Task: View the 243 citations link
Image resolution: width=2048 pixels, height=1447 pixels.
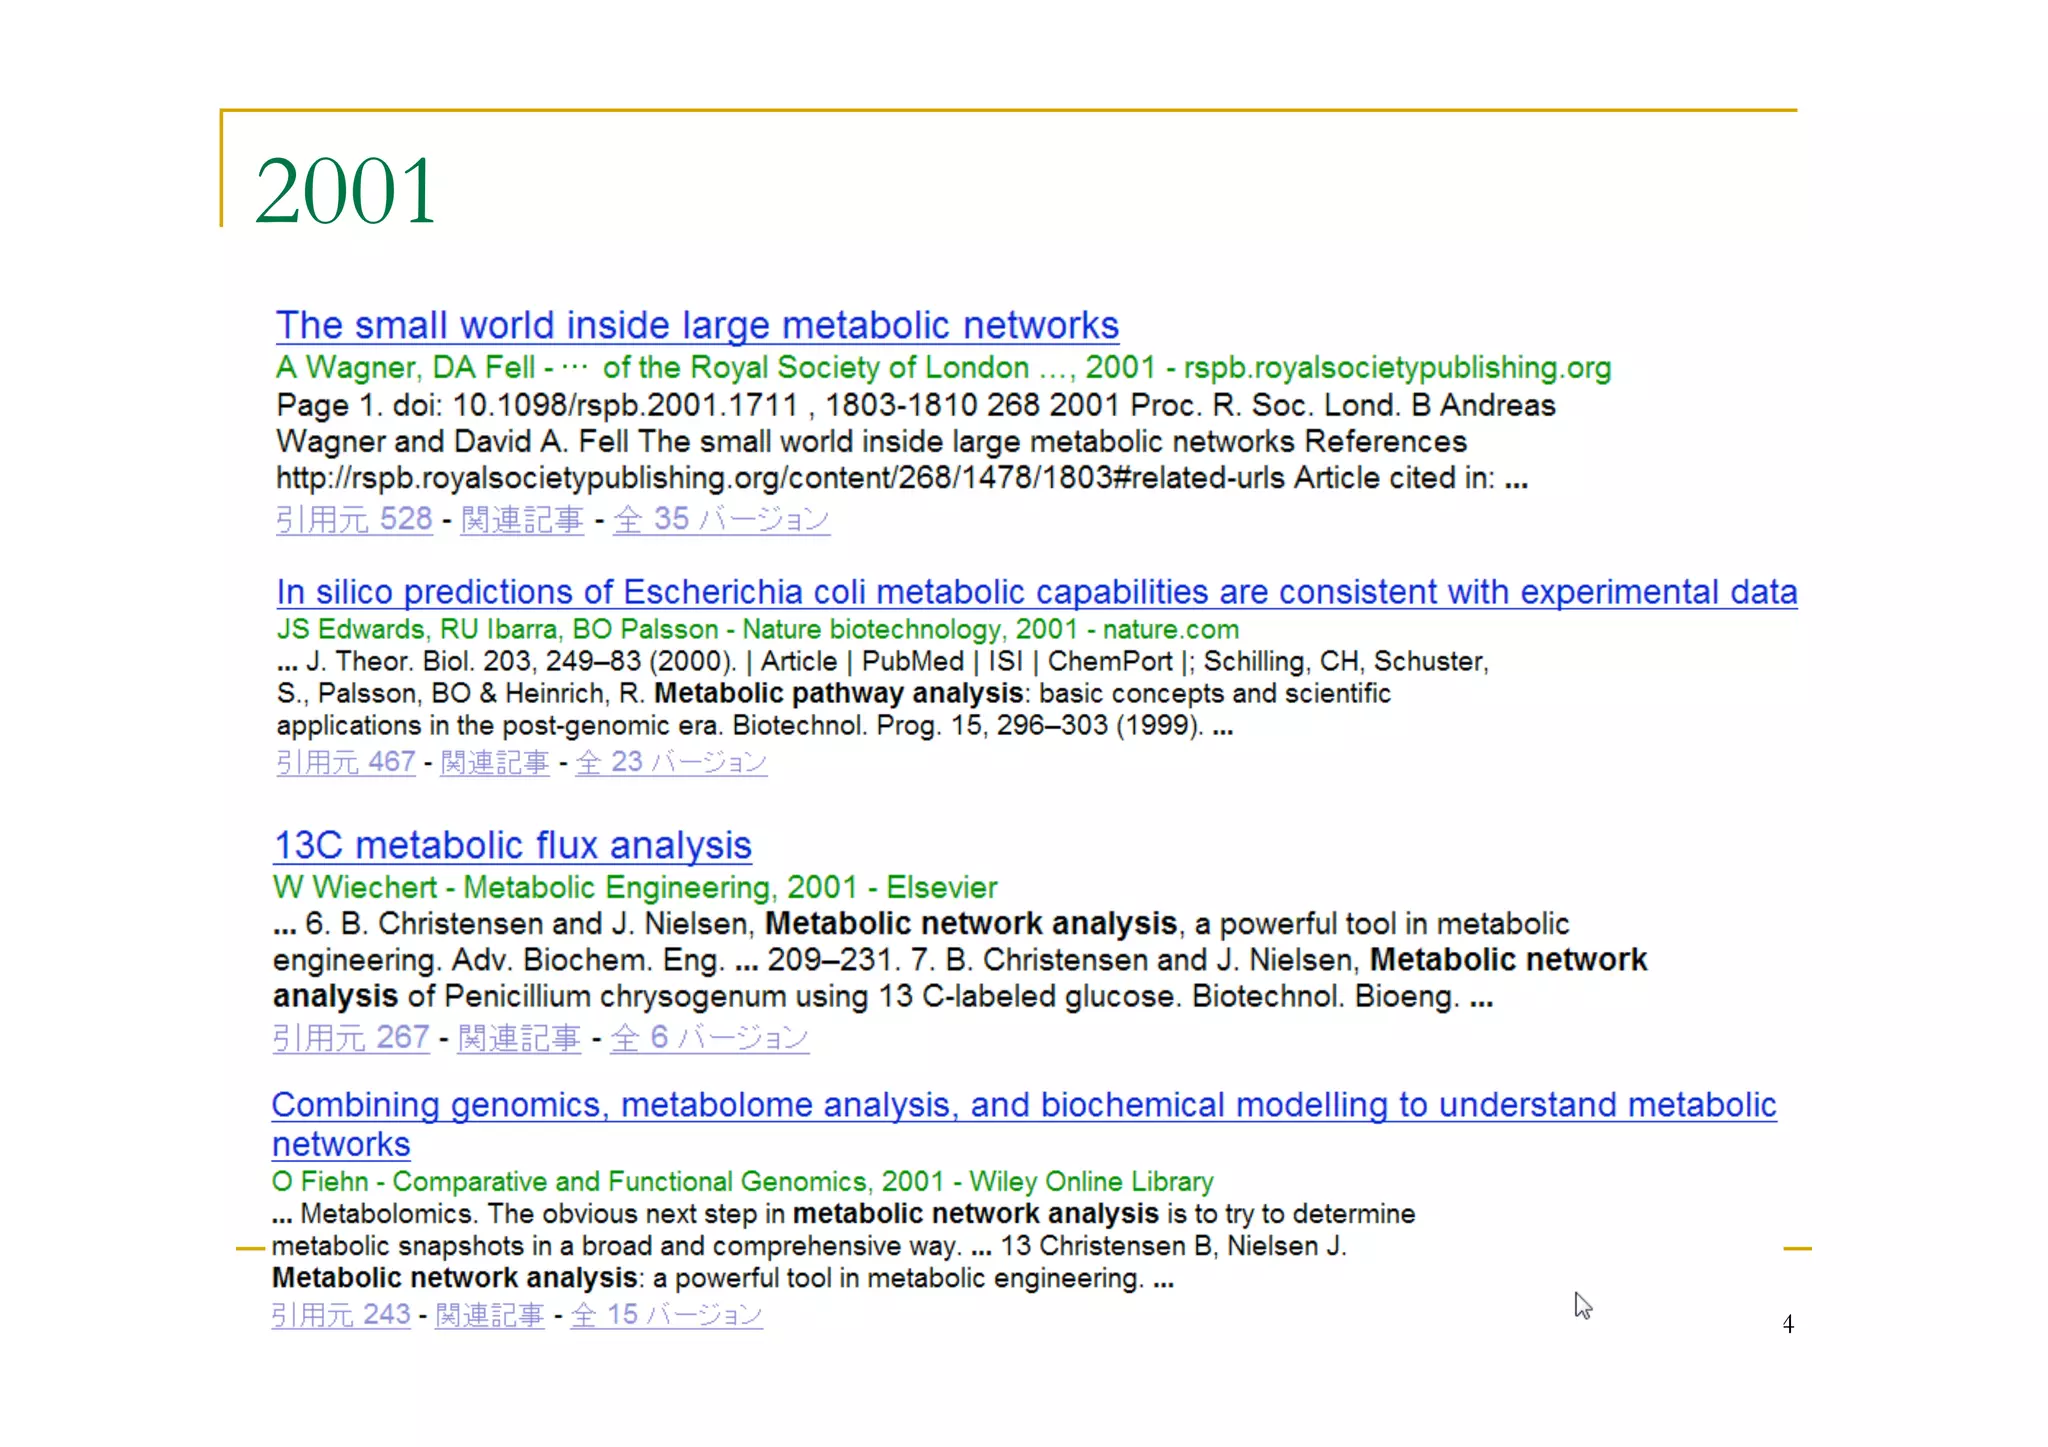Action: click(x=341, y=1315)
